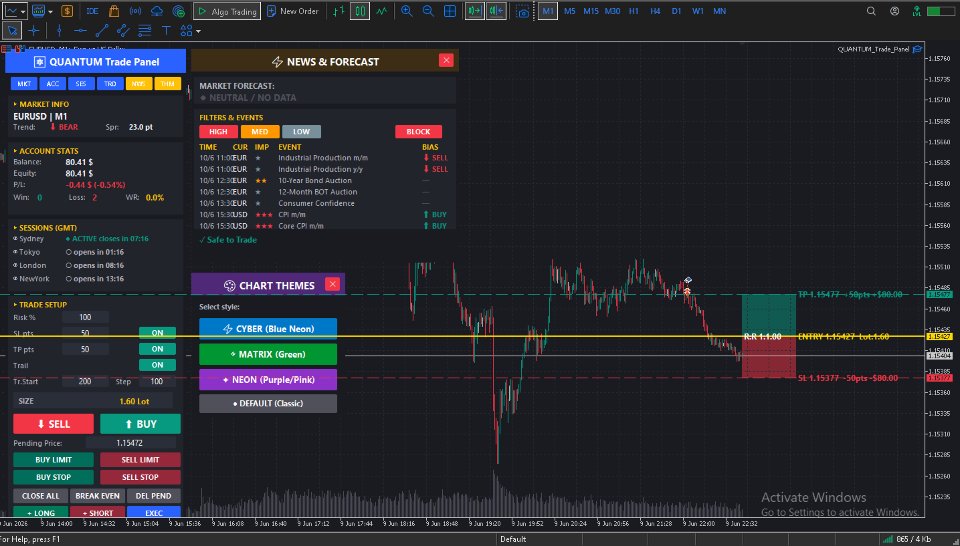Click the green BUY button
Image resolution: width=960 pixels, height=546 pixels.
[x=140, y=424]
